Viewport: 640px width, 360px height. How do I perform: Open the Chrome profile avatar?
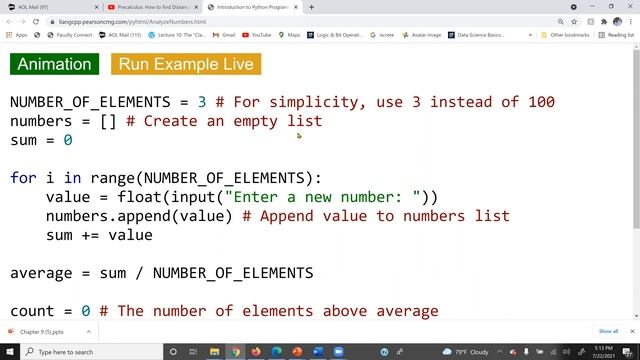pos(617,22)
